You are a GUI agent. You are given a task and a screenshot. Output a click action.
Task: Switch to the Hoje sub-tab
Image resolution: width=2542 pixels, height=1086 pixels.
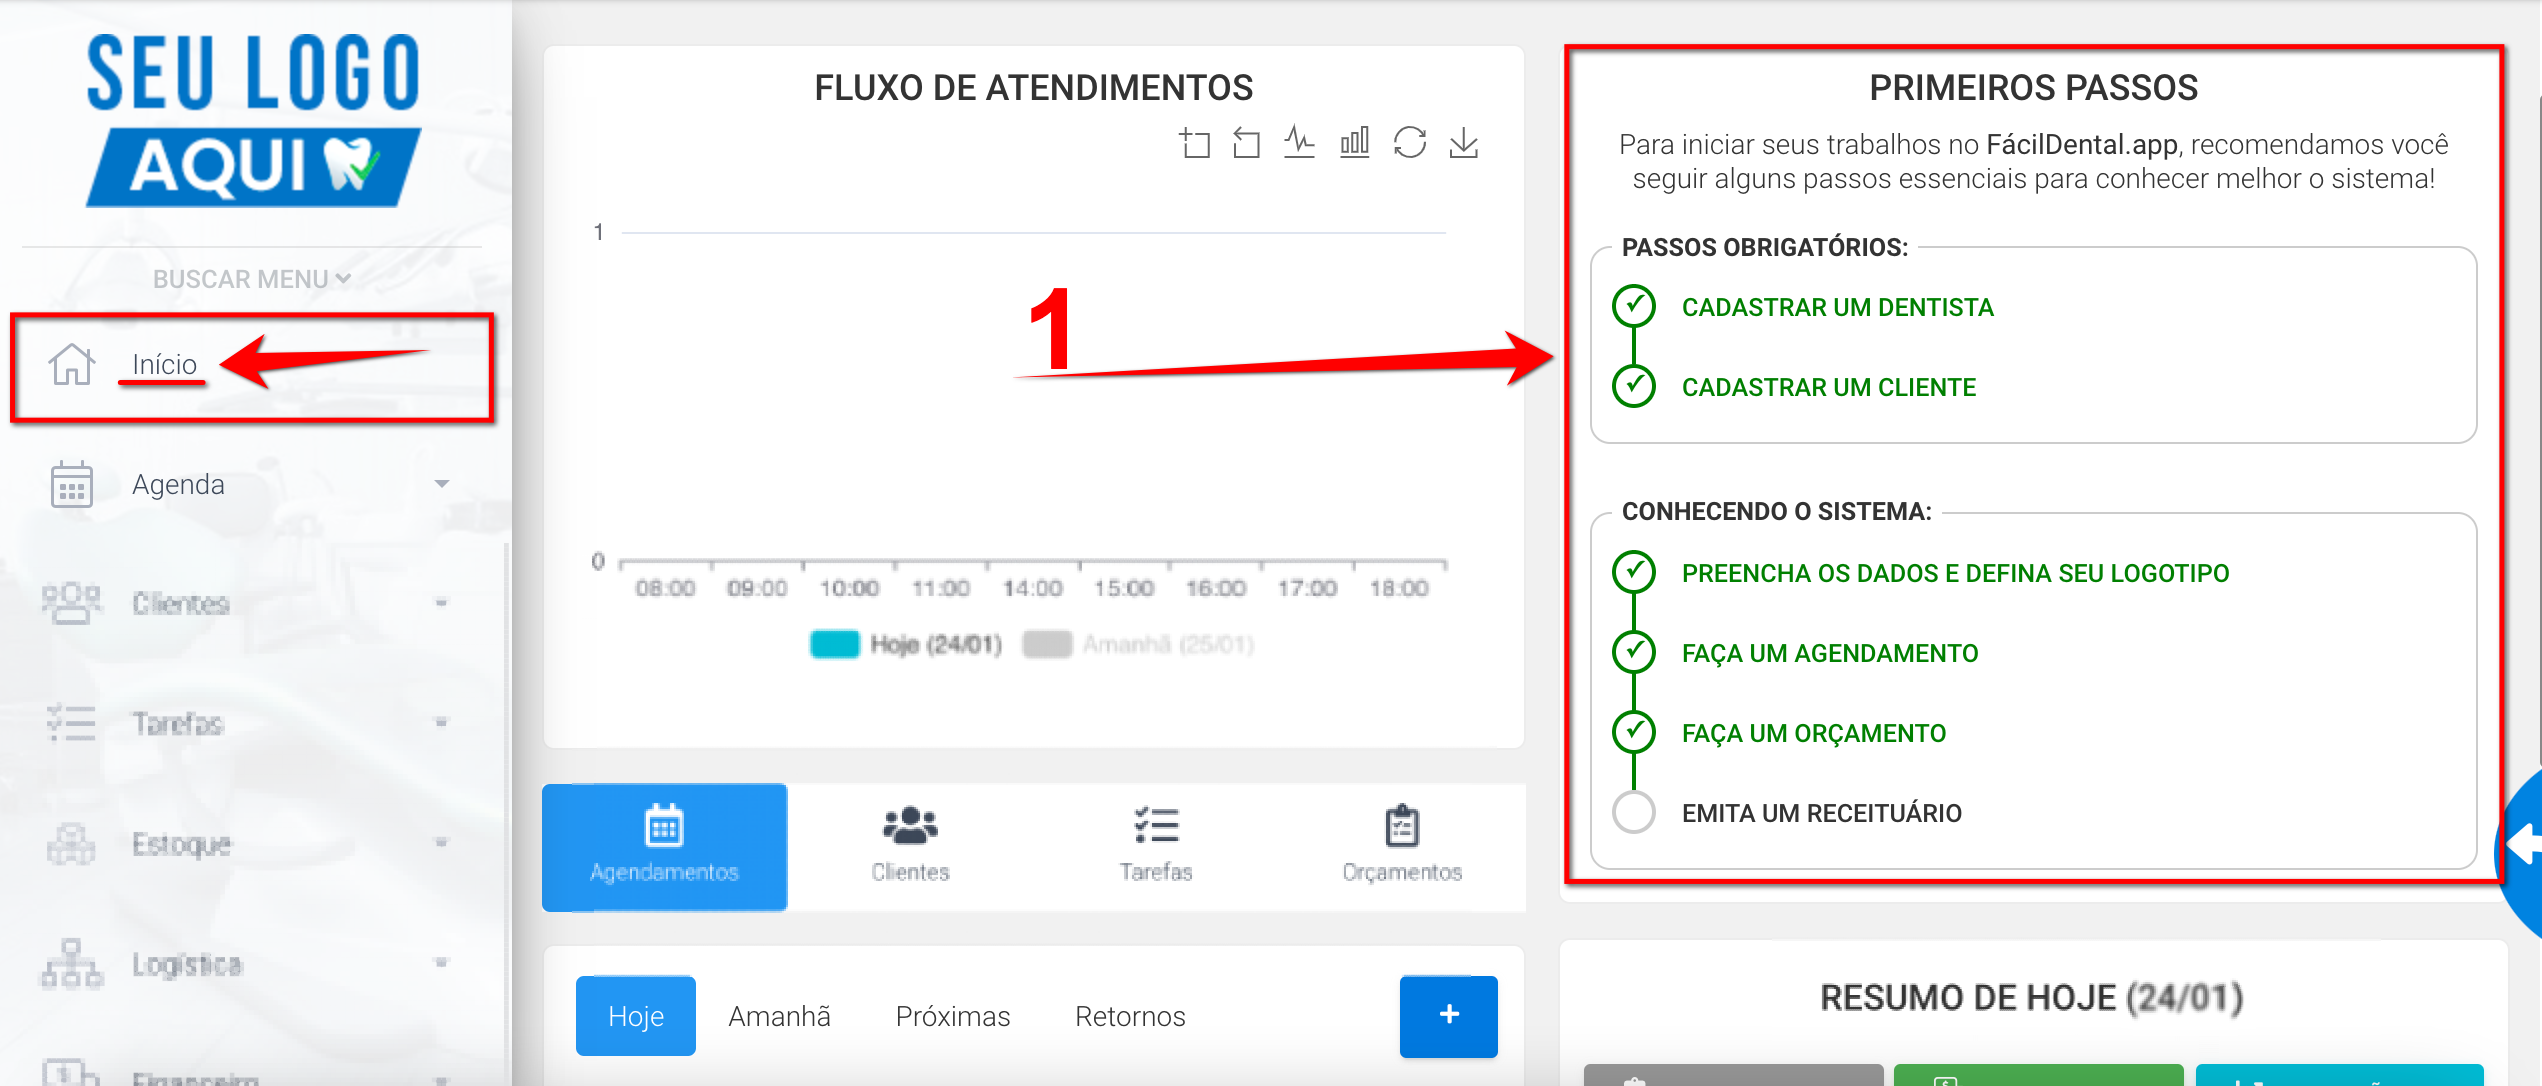click(636, 1016)
